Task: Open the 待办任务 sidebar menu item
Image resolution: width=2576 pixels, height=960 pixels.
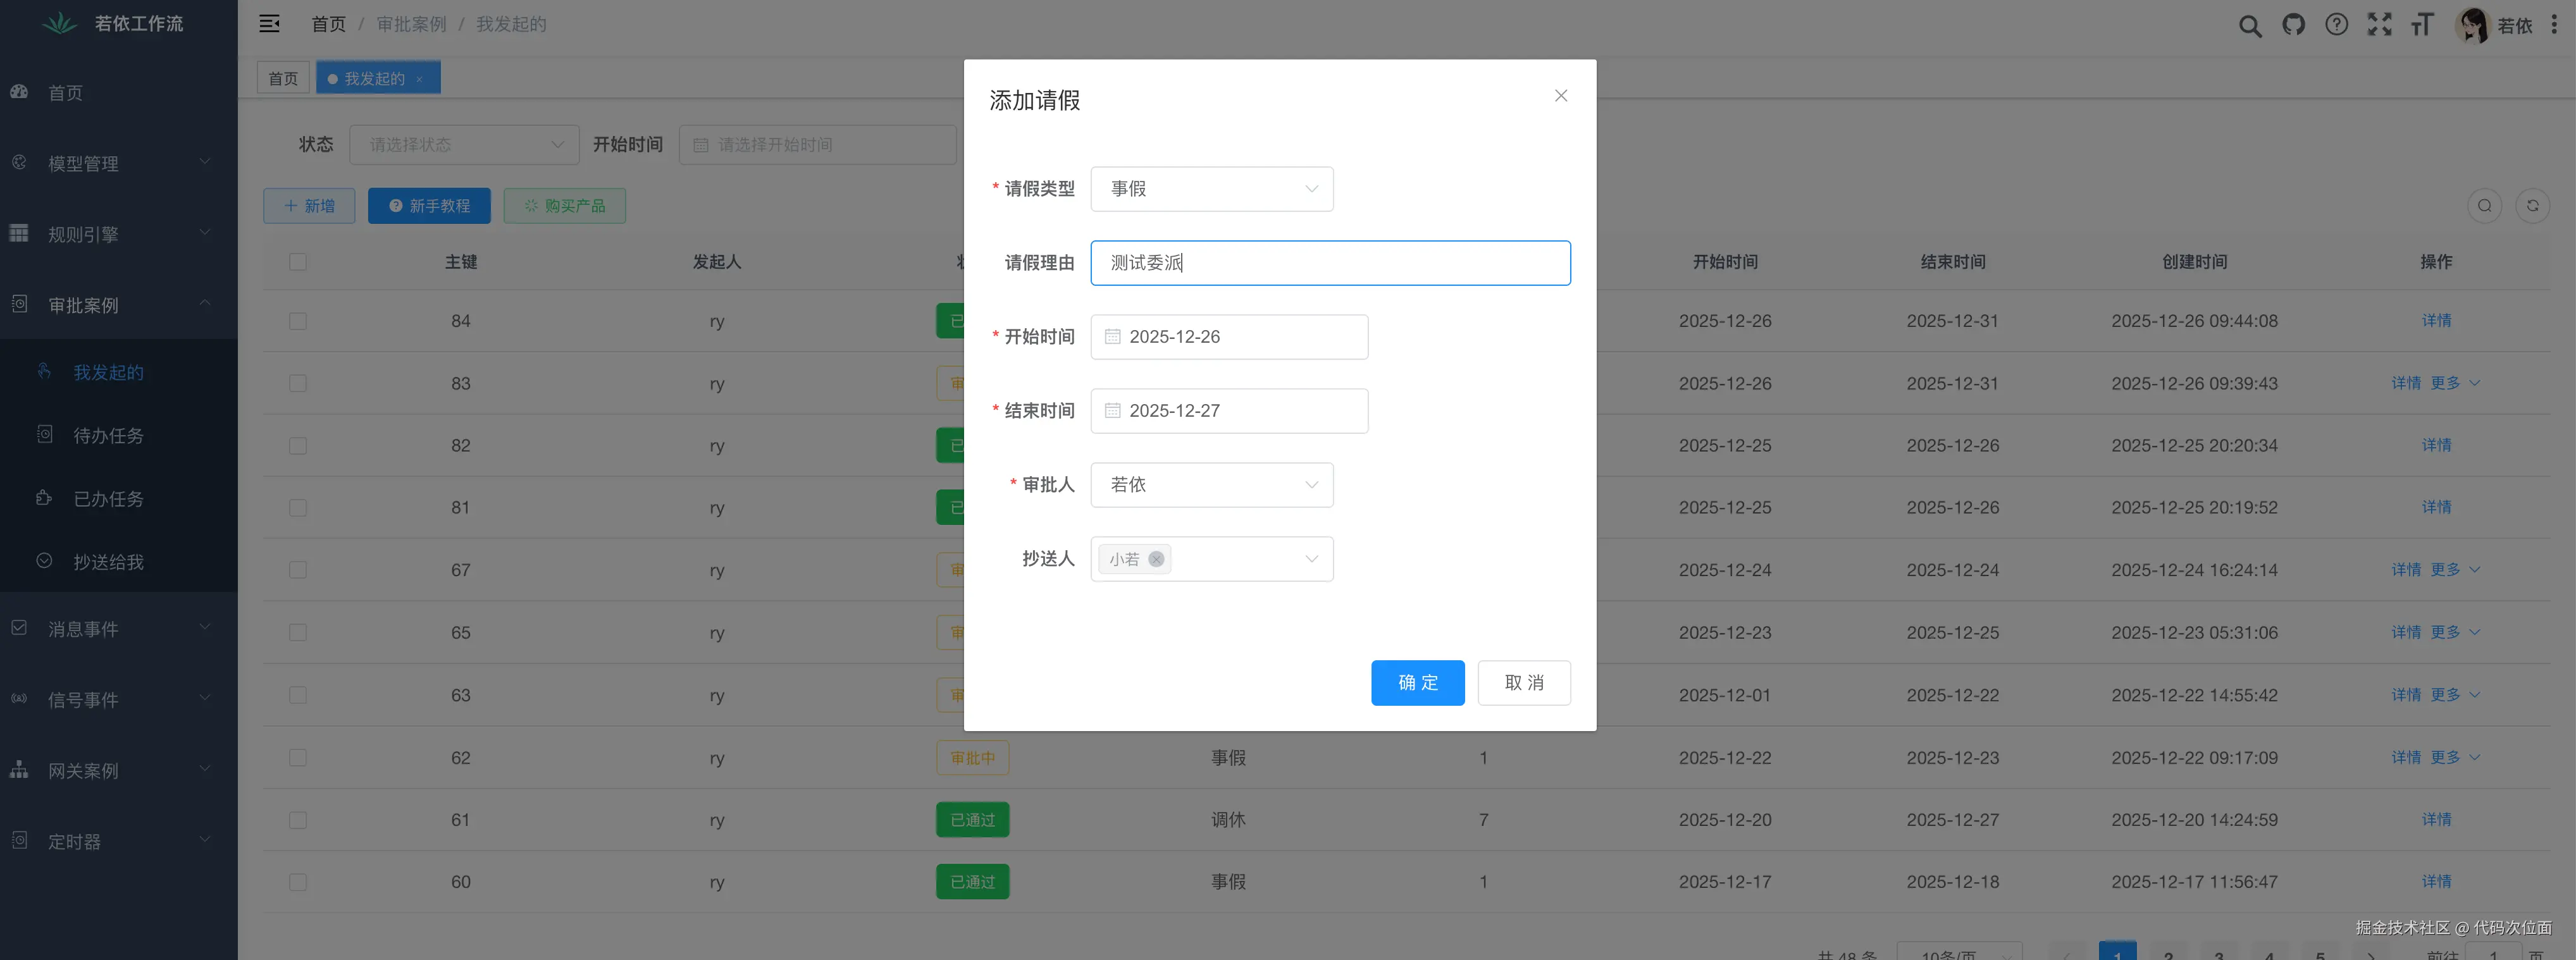Action: click(108, 436)
